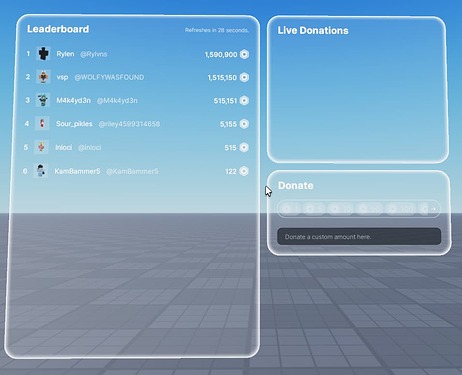
Task: Click the amount 515,151
Action: click(225, 101)
